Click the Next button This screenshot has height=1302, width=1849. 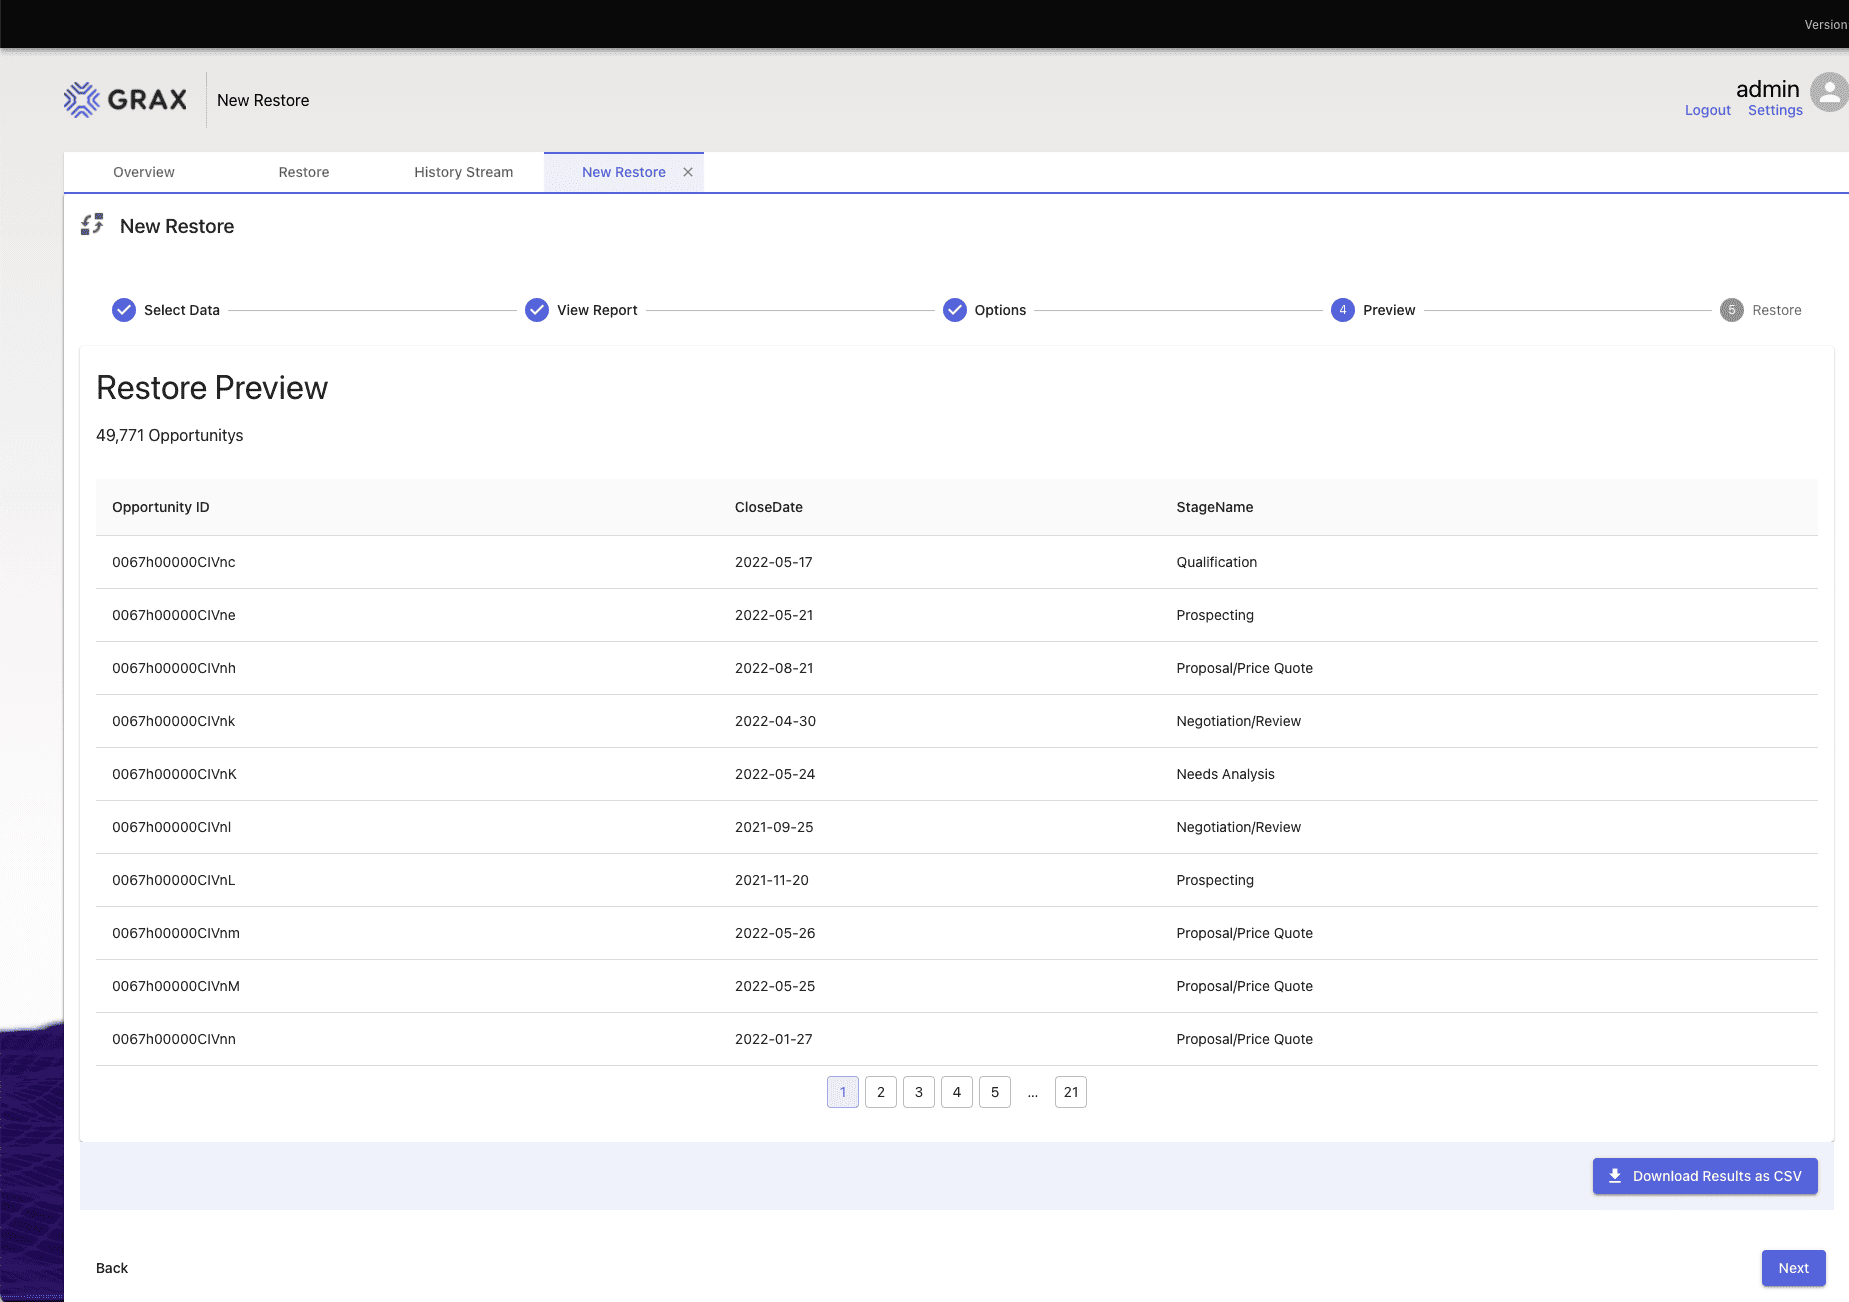coord(1794,1268)
